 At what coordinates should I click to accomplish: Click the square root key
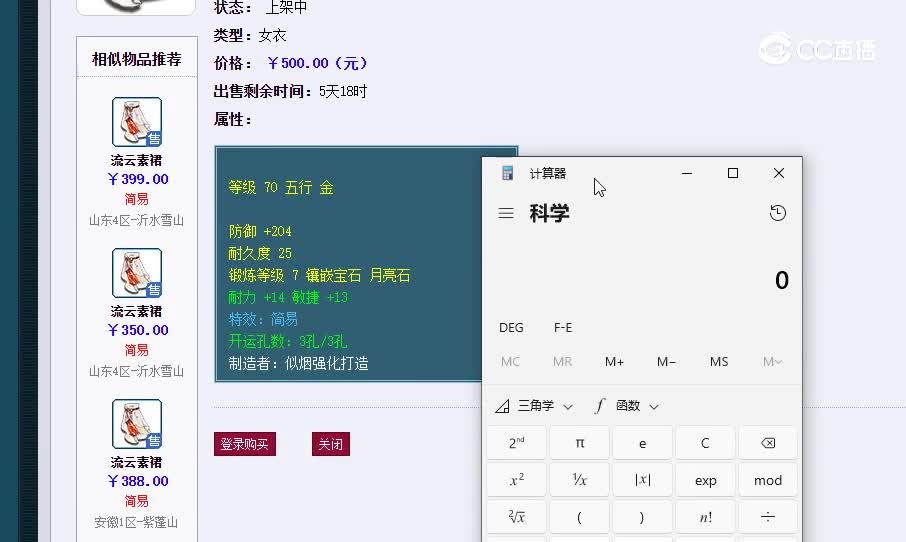point(517,517)
